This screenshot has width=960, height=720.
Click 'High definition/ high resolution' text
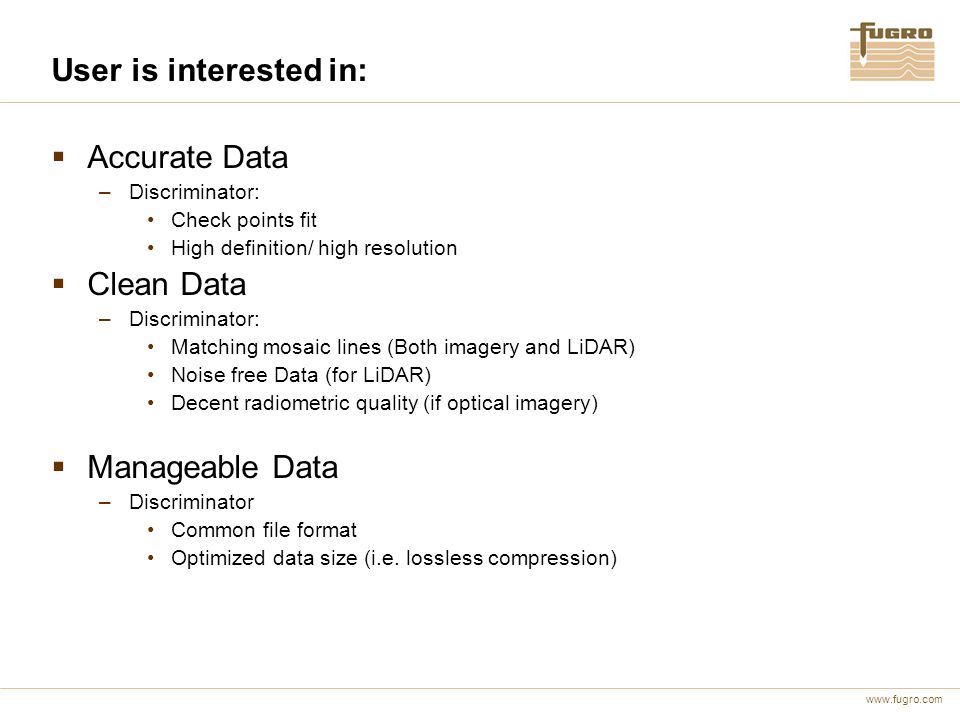(x=314, y=248)
